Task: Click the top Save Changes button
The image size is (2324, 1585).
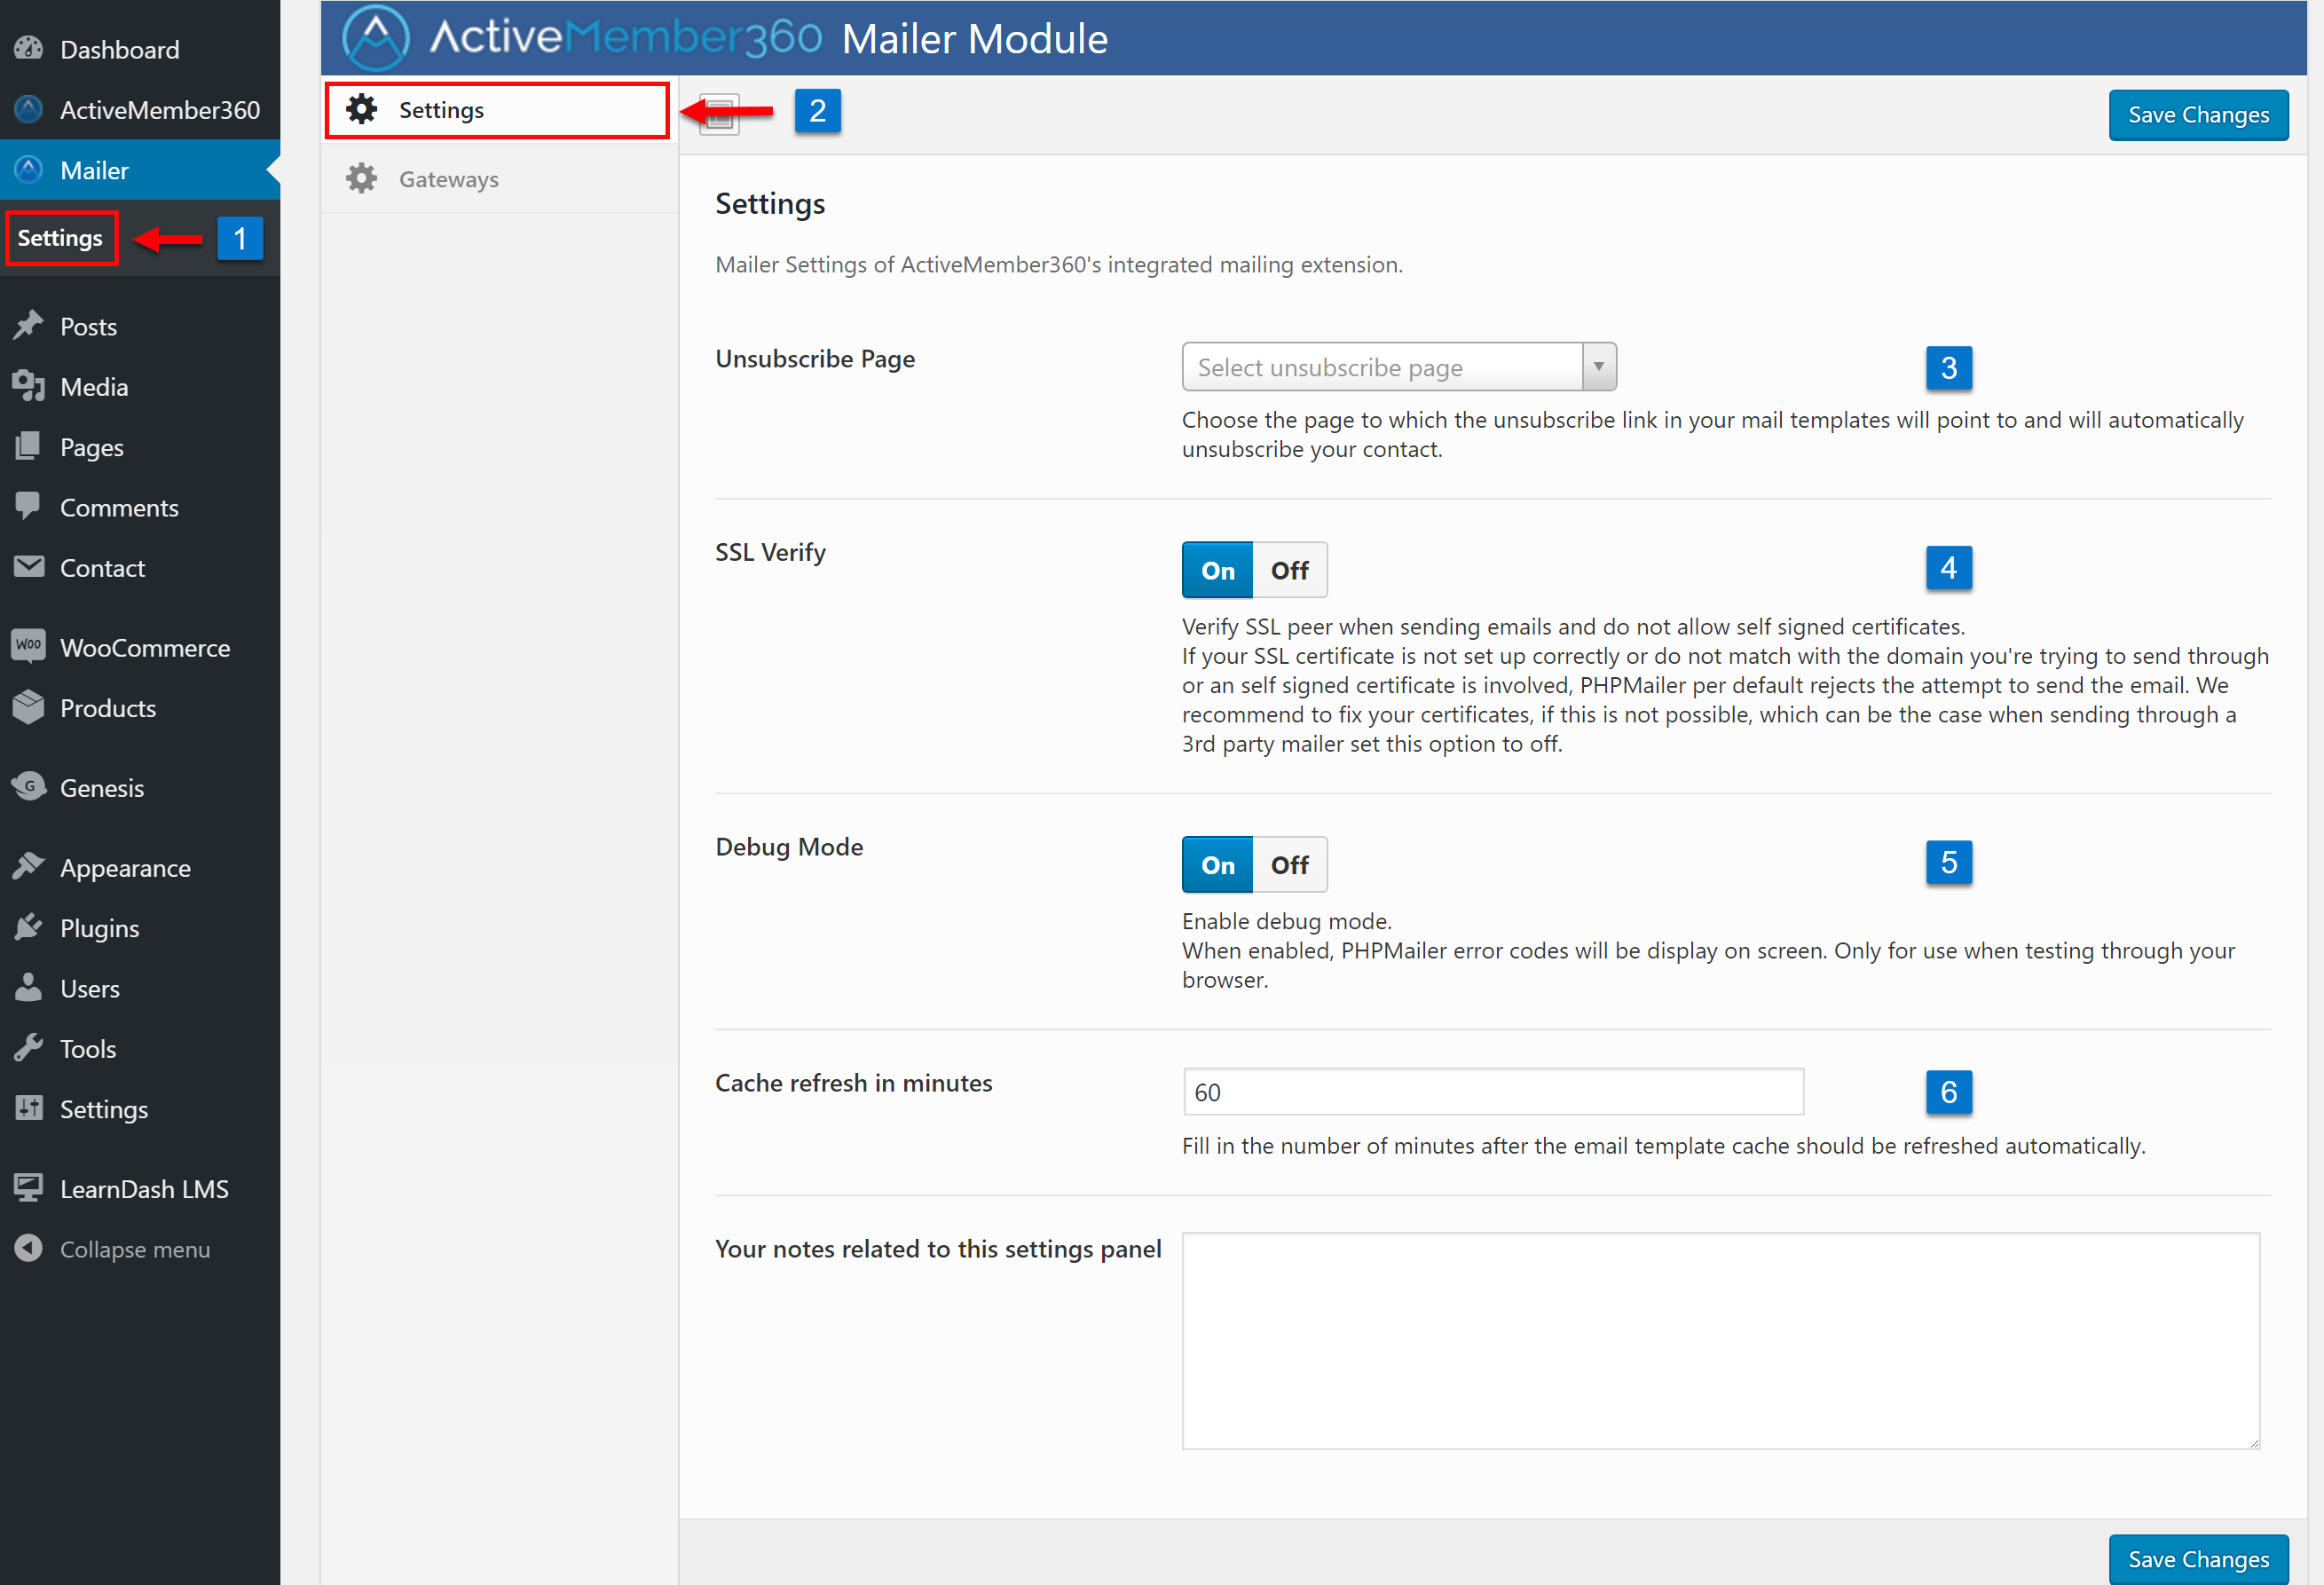Action: point(2198,115)
